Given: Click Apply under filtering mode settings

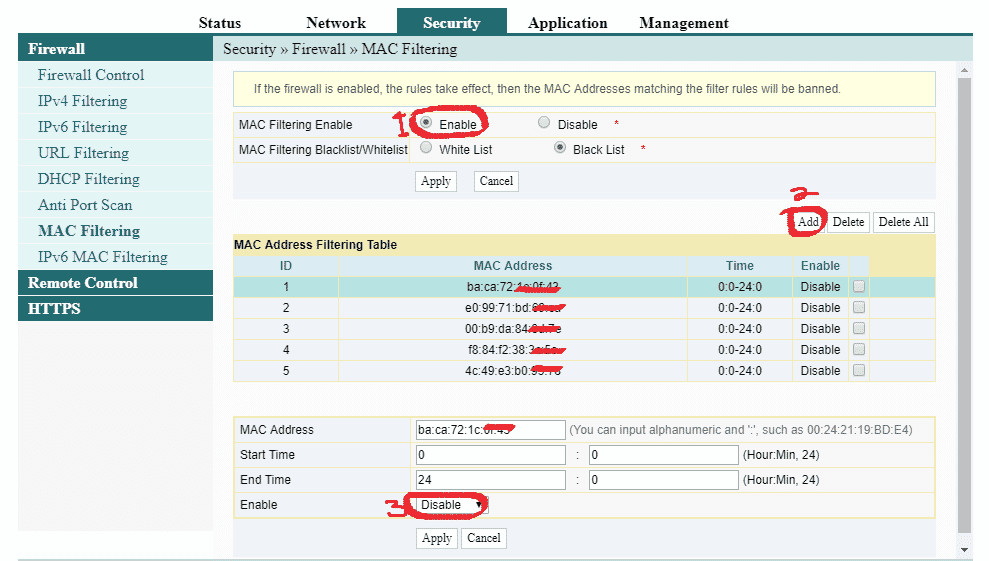Looking at the screenshot, I should tap(436, 181).
